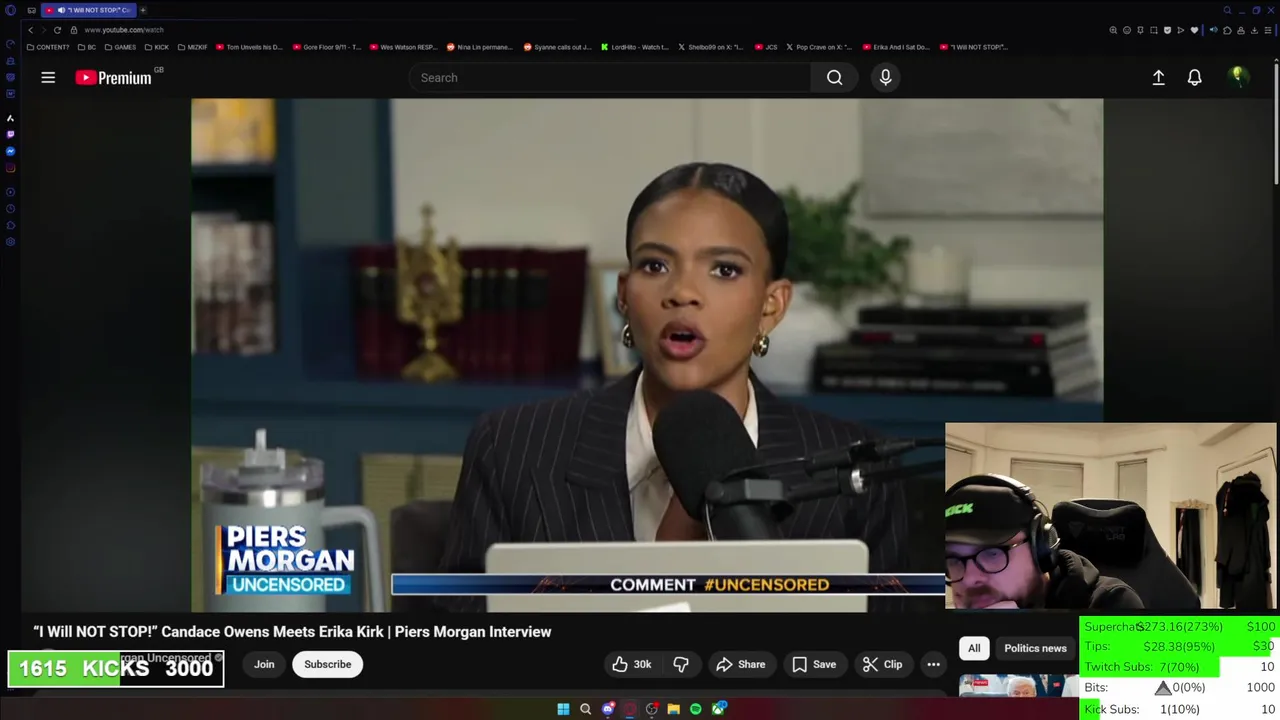1280x720 pixels.
Task: Open Syanne calls out J... bookmark
Action: 558,47
